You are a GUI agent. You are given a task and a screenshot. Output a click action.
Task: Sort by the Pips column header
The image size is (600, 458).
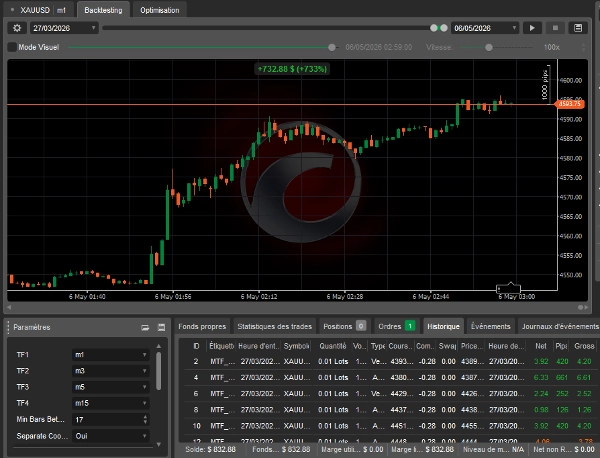[x=561, y=346]
